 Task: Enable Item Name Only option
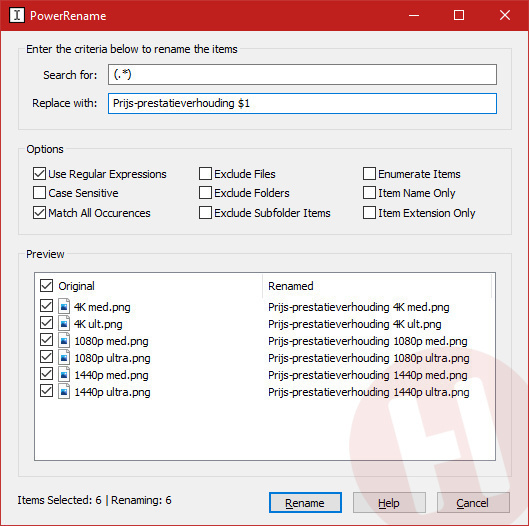[x=369, y=193]
